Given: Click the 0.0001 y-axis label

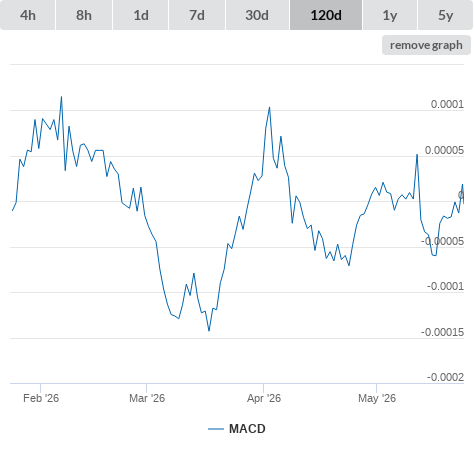Looking at the screenshot, I should pyautogui.click(x=447, y=104).
